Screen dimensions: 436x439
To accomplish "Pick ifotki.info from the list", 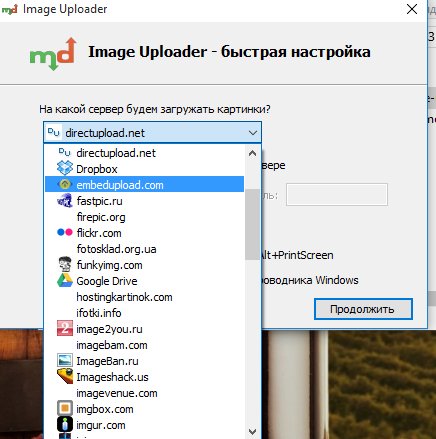I will 144,313.
